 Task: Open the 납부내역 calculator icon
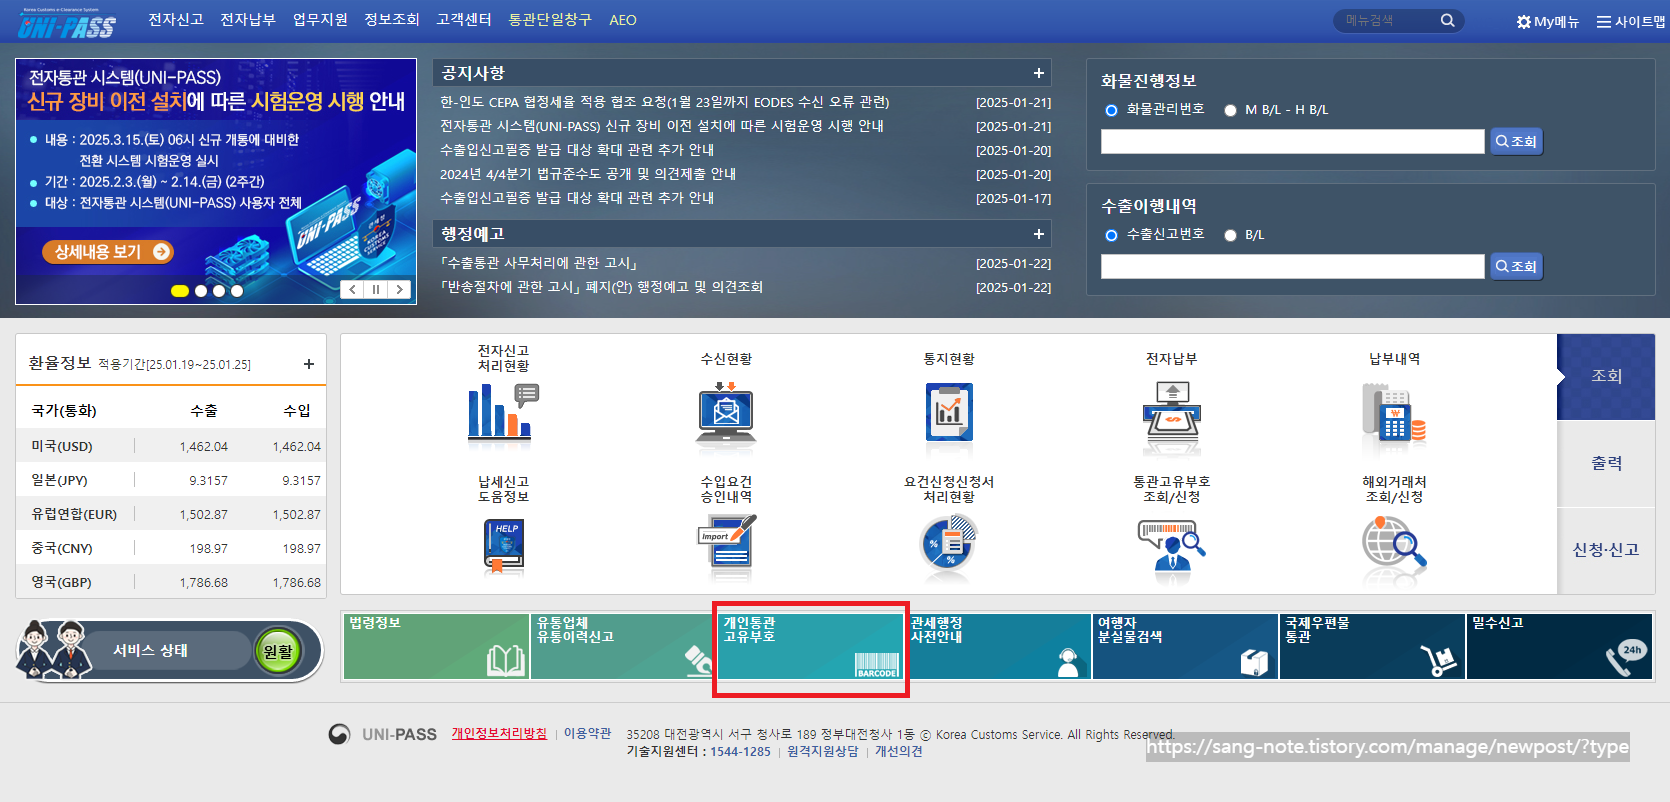(1394, 412)
